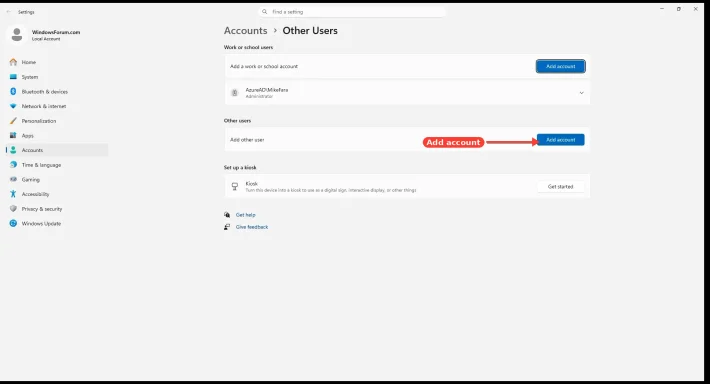
Task: Click the Apps icon in sidebar
Action: pyautogui.click(x=13, y=135)
